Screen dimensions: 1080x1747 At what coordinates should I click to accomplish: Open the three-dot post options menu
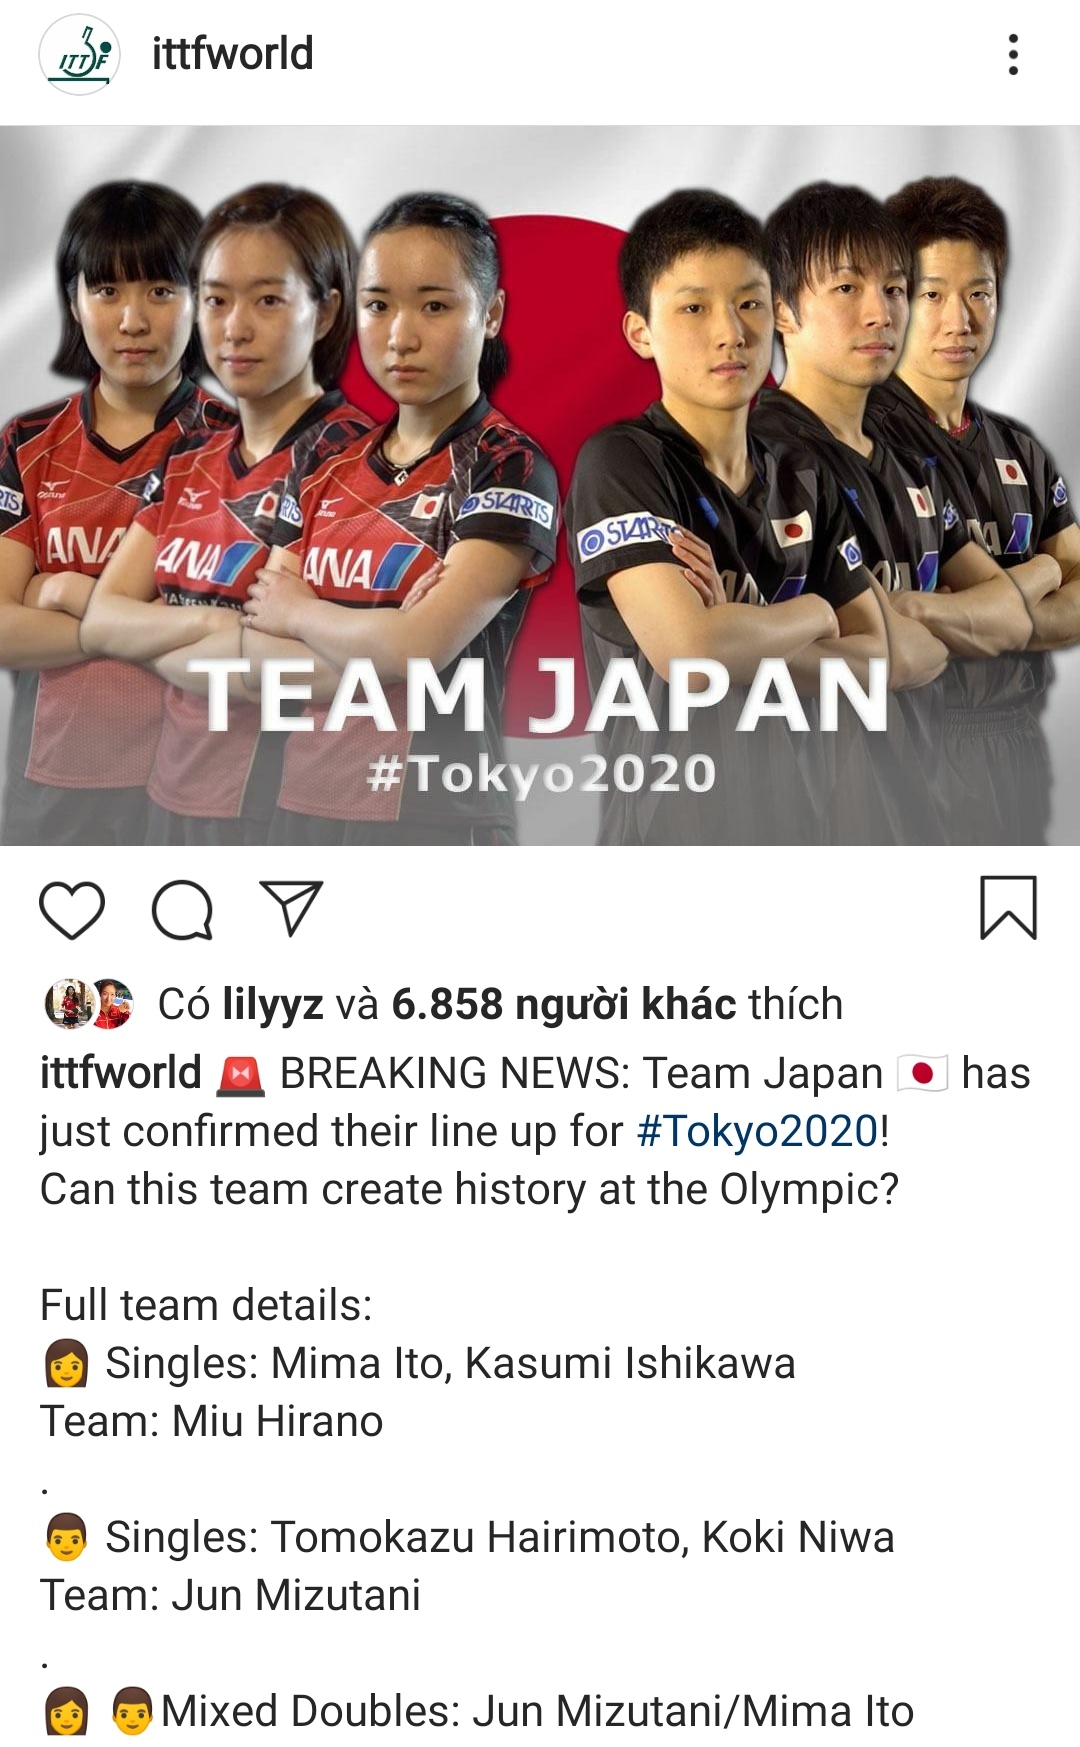pos(1013,55)
